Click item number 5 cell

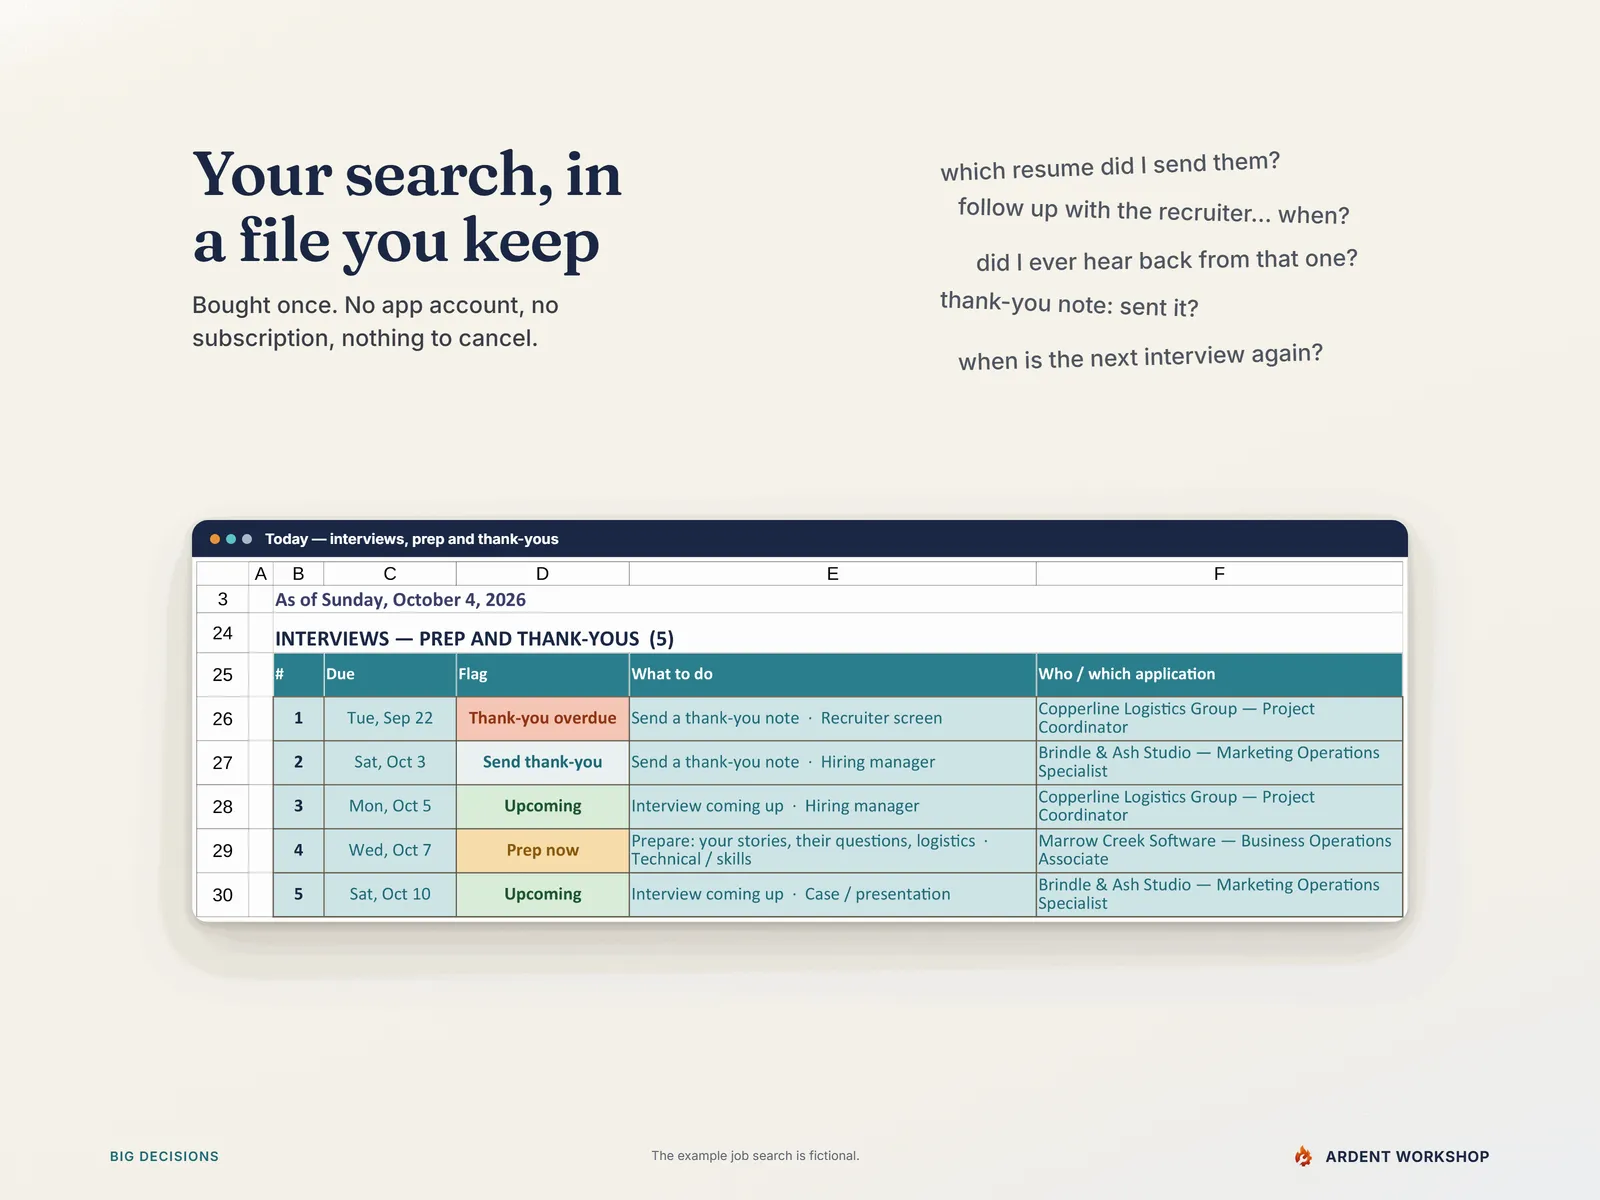tap(298, 895)
